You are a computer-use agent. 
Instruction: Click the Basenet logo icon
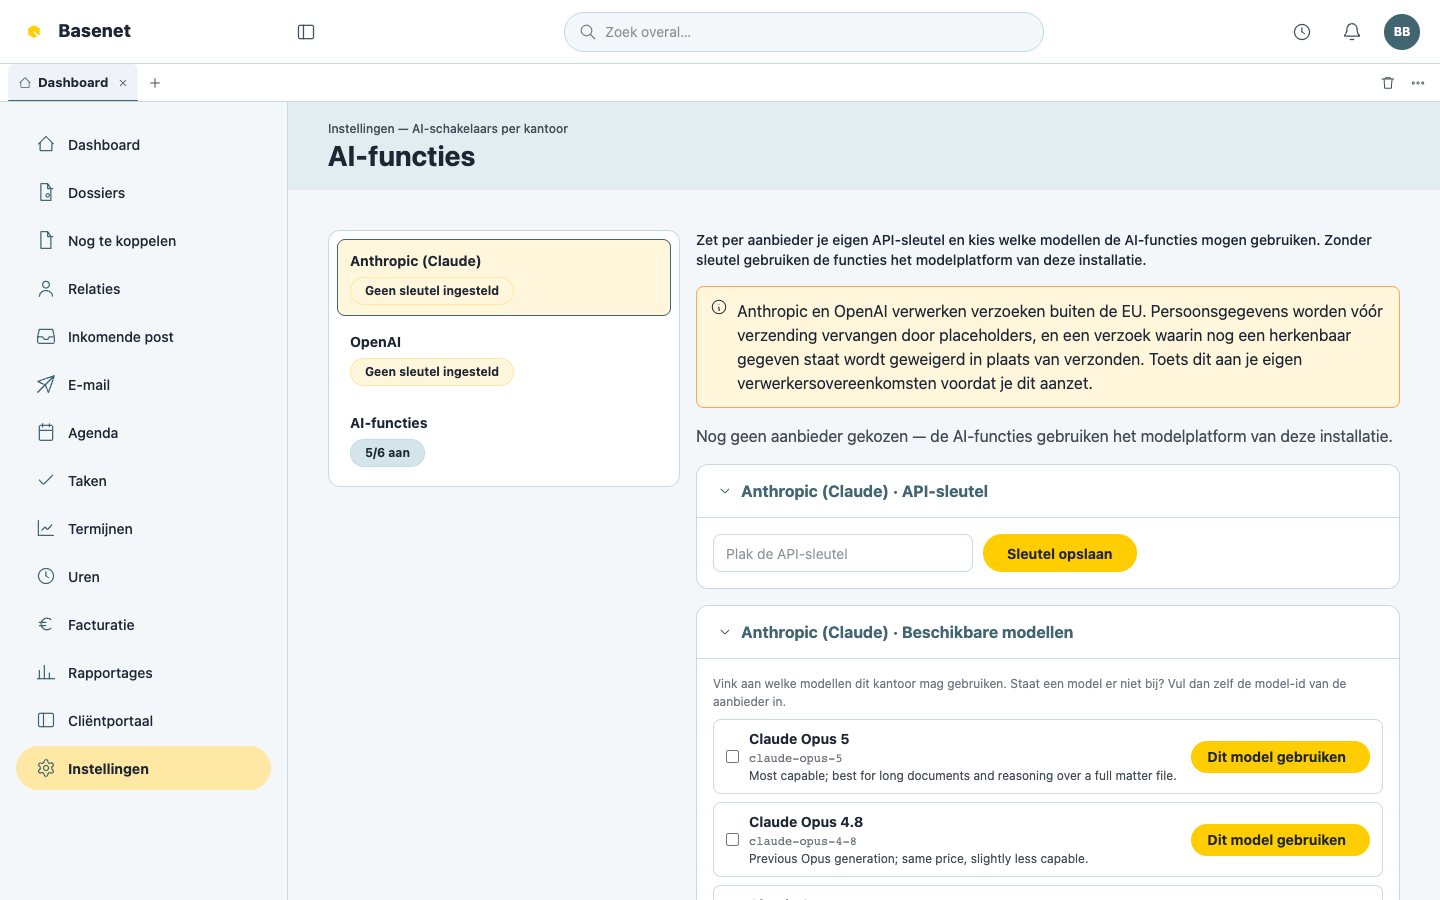coord(34,31)
